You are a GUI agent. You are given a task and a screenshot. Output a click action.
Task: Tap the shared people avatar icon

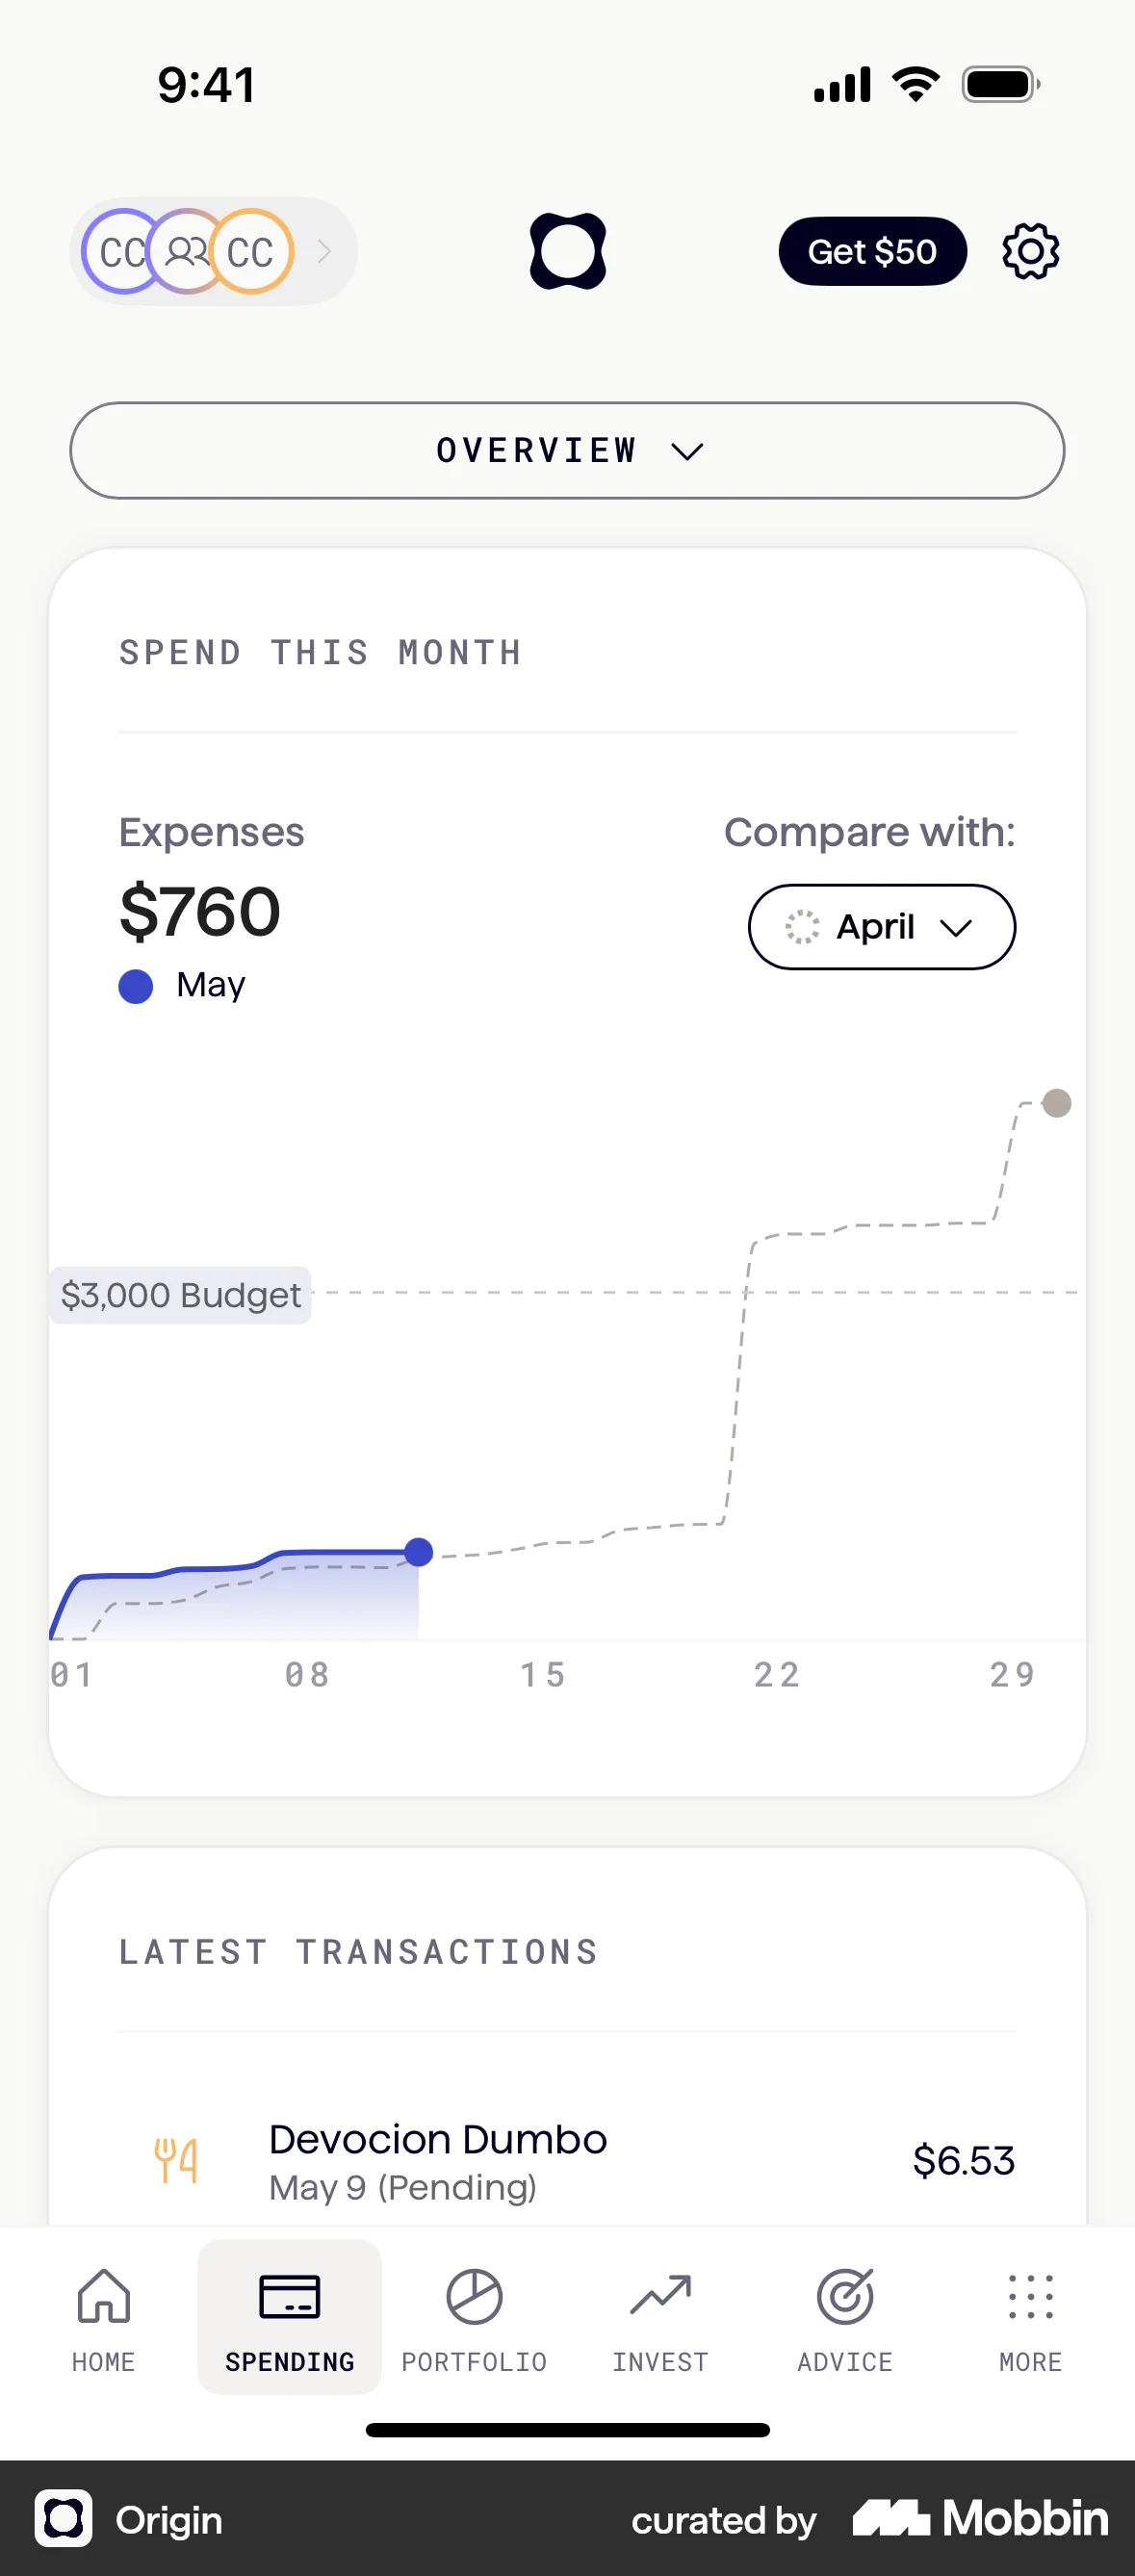186,252
